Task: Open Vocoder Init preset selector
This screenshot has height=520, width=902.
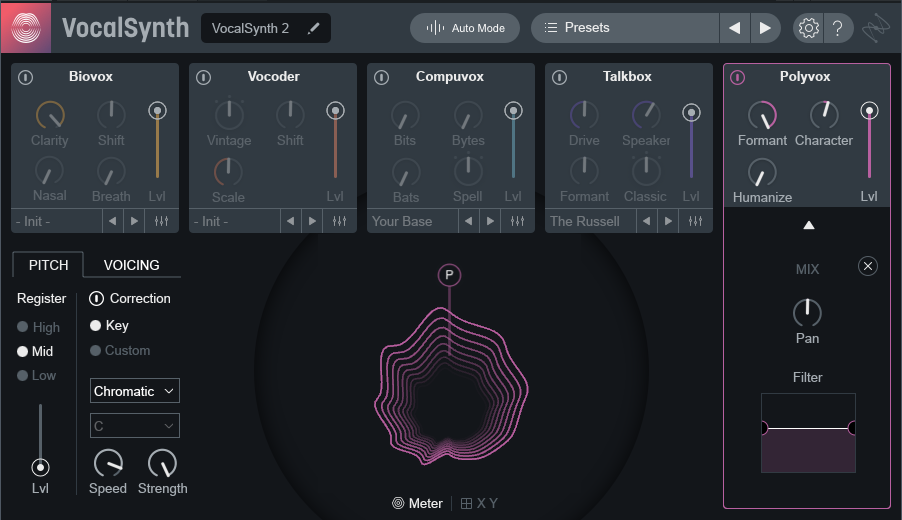Action: click(235, 221)
